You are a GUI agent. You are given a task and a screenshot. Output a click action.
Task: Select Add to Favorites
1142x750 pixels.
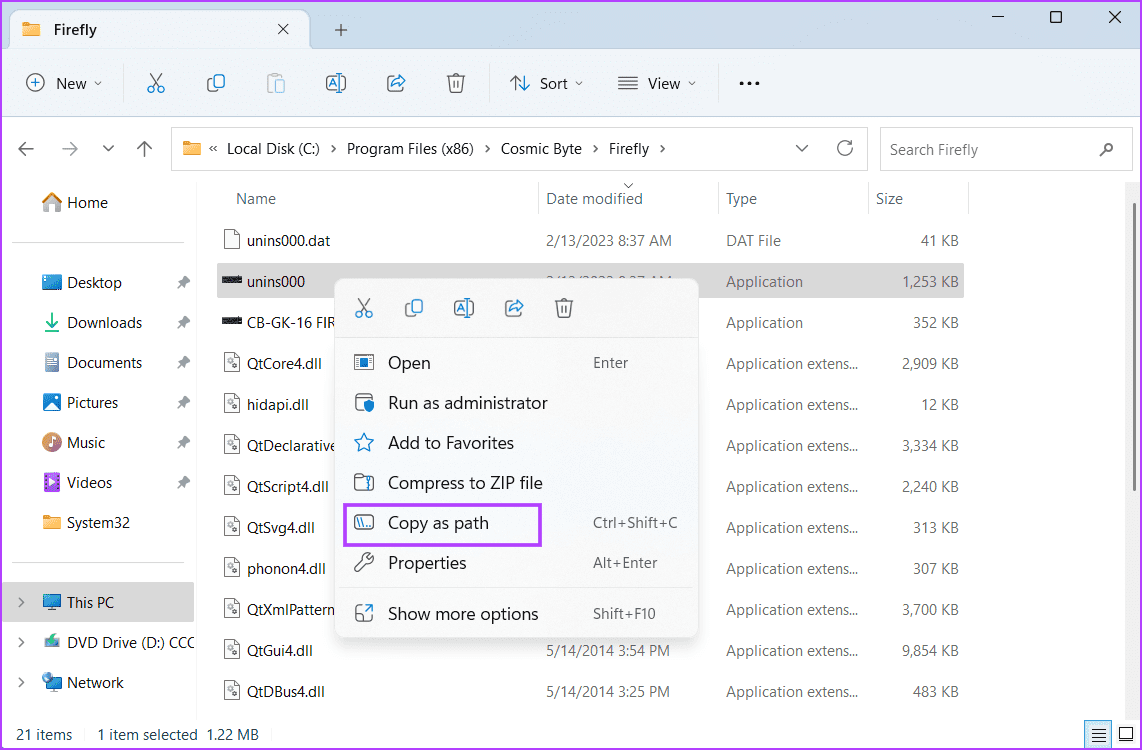pyautogui.click(x=516, y=443)
